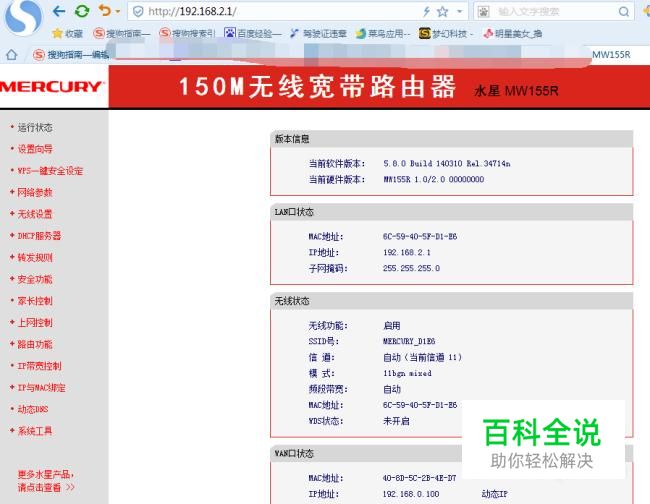This screenshot has height=504, width=650.
Task: Open the bookmark with the red flower icon
Action: [512, 34]
